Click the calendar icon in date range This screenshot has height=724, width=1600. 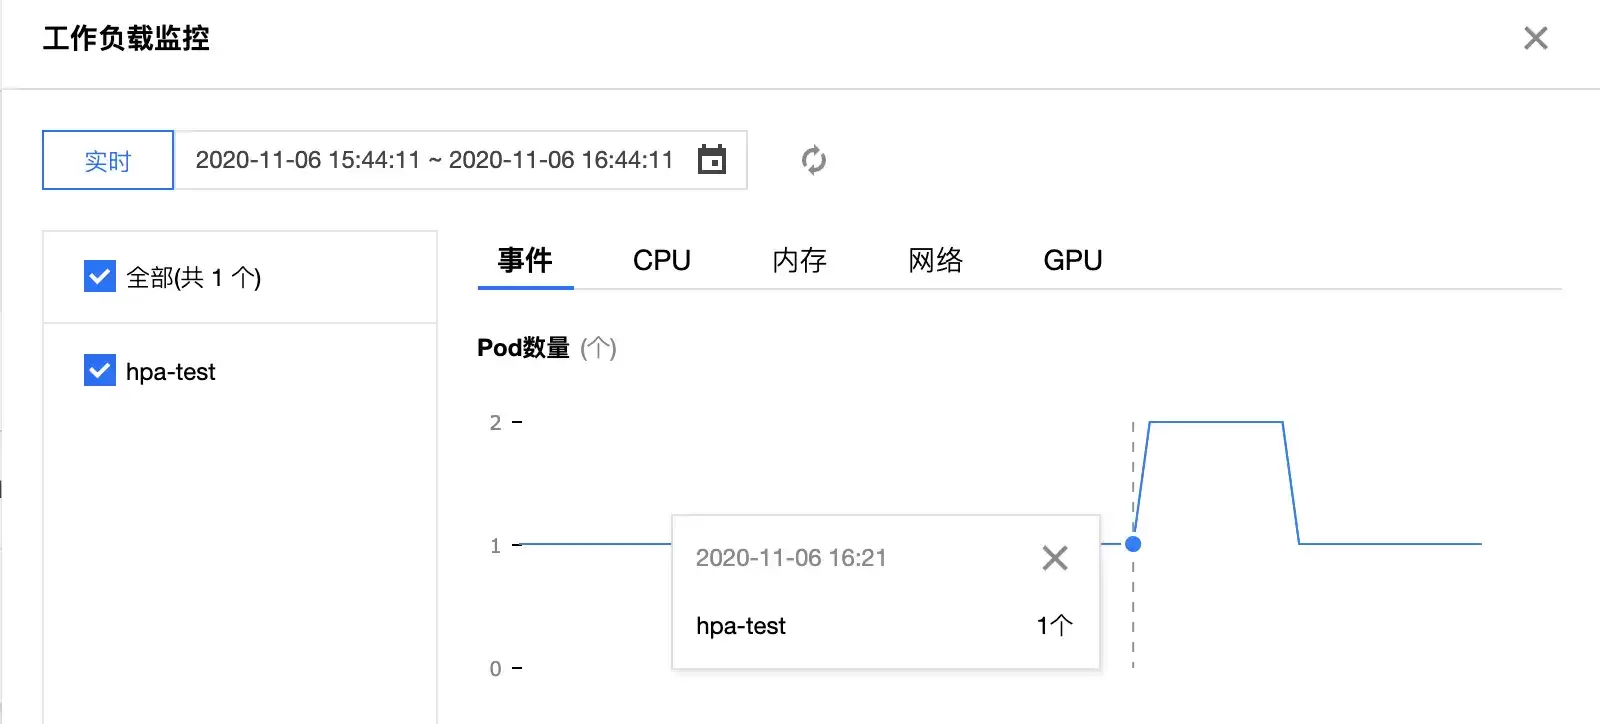pos(712,160)
